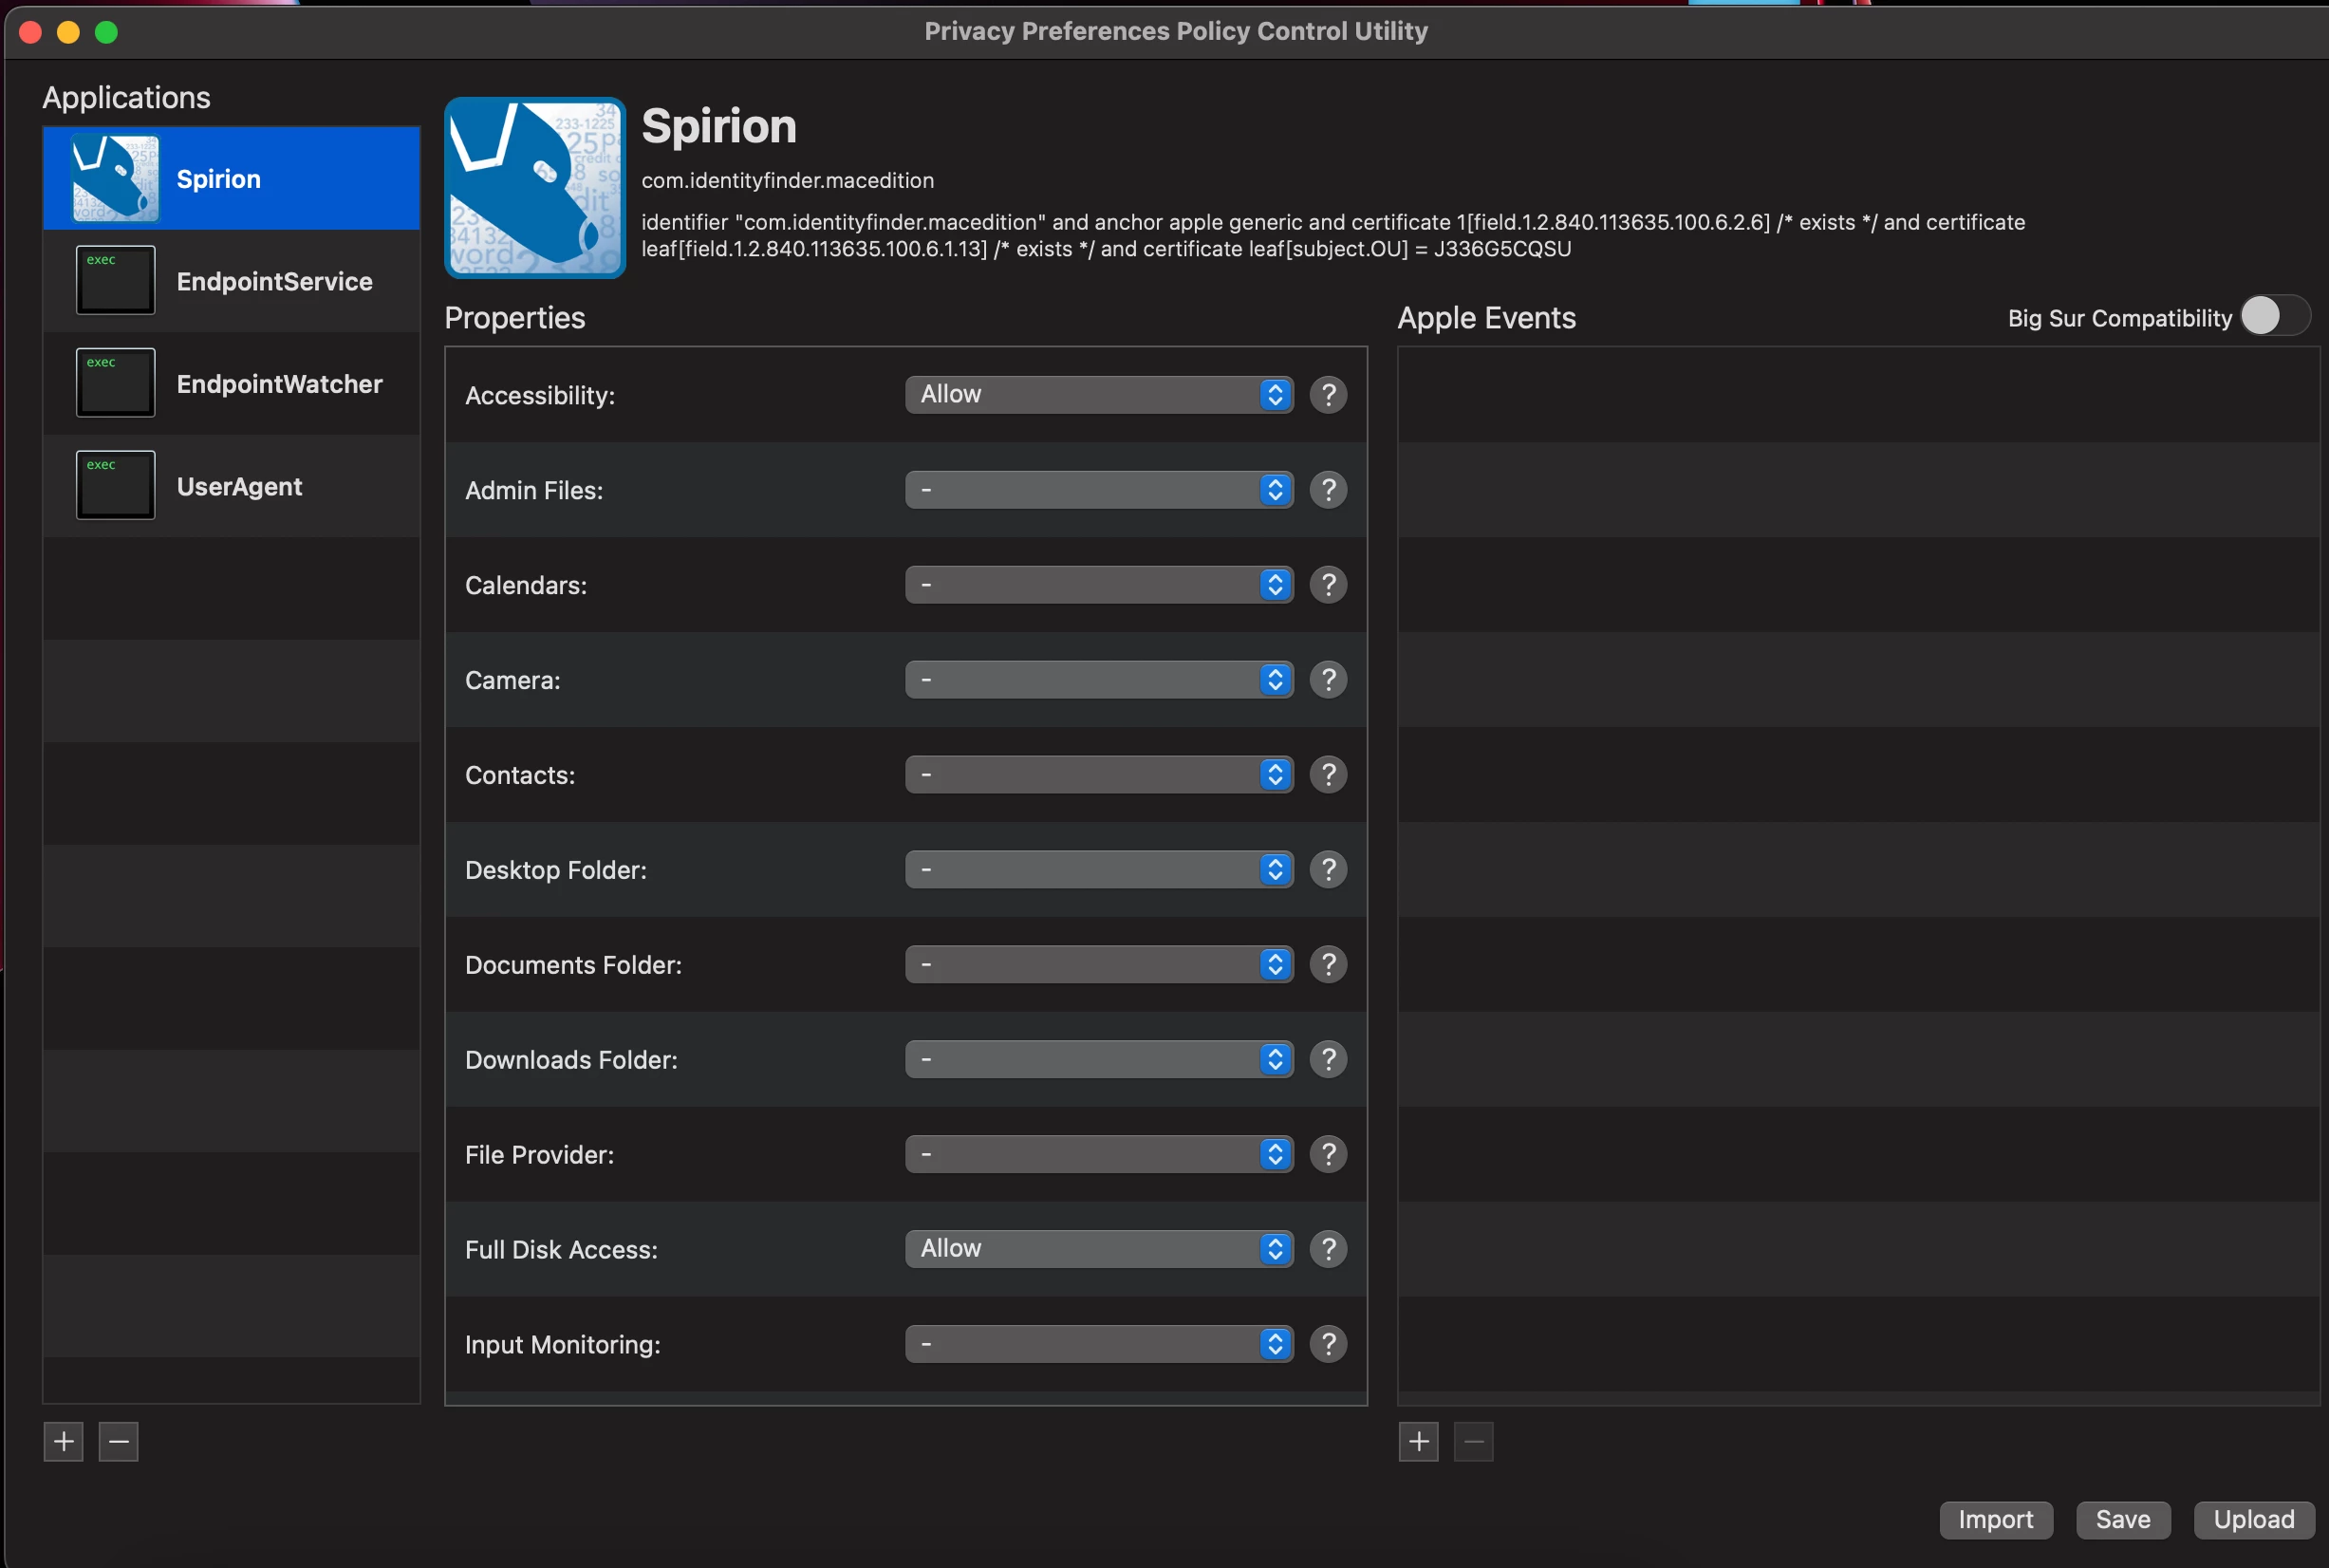
Task: Open the Calendars dropdown
Action: click(x=1099, y=585)
